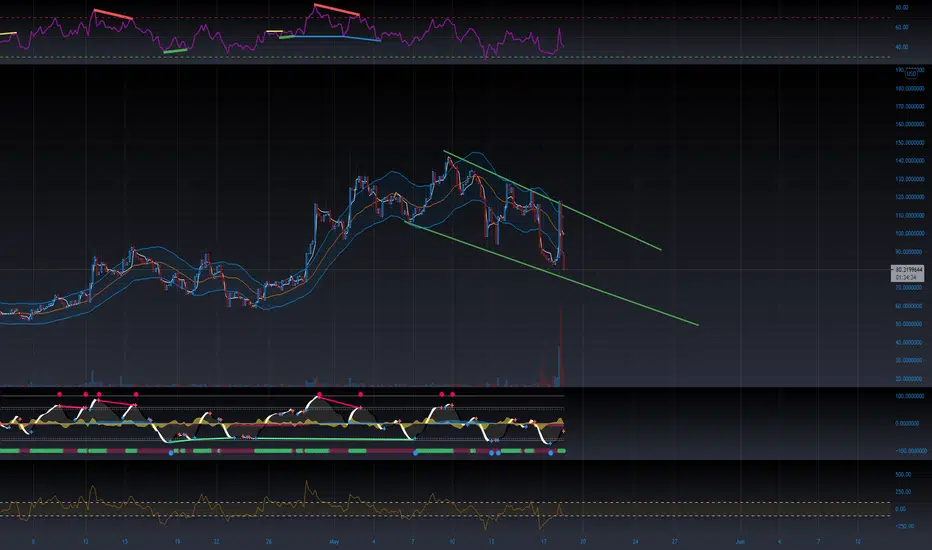Click the May label on the time axis
Viewport: 932px width, 550px height.
[334, 542]
